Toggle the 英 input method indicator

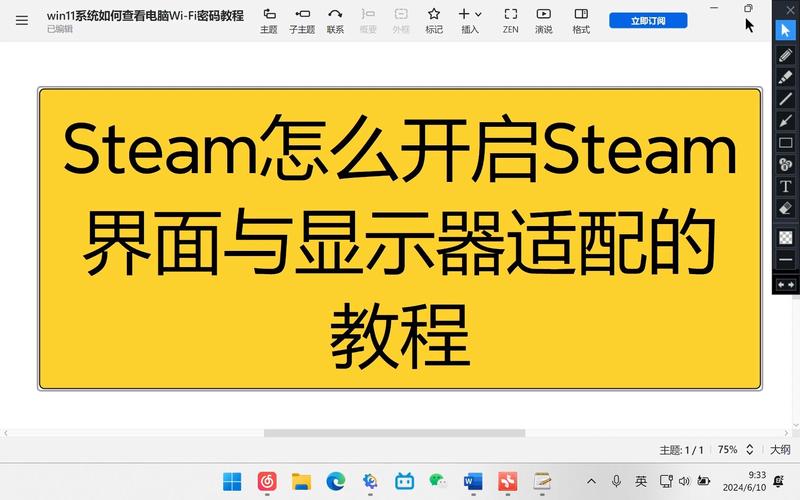click(x=641, y=481)
